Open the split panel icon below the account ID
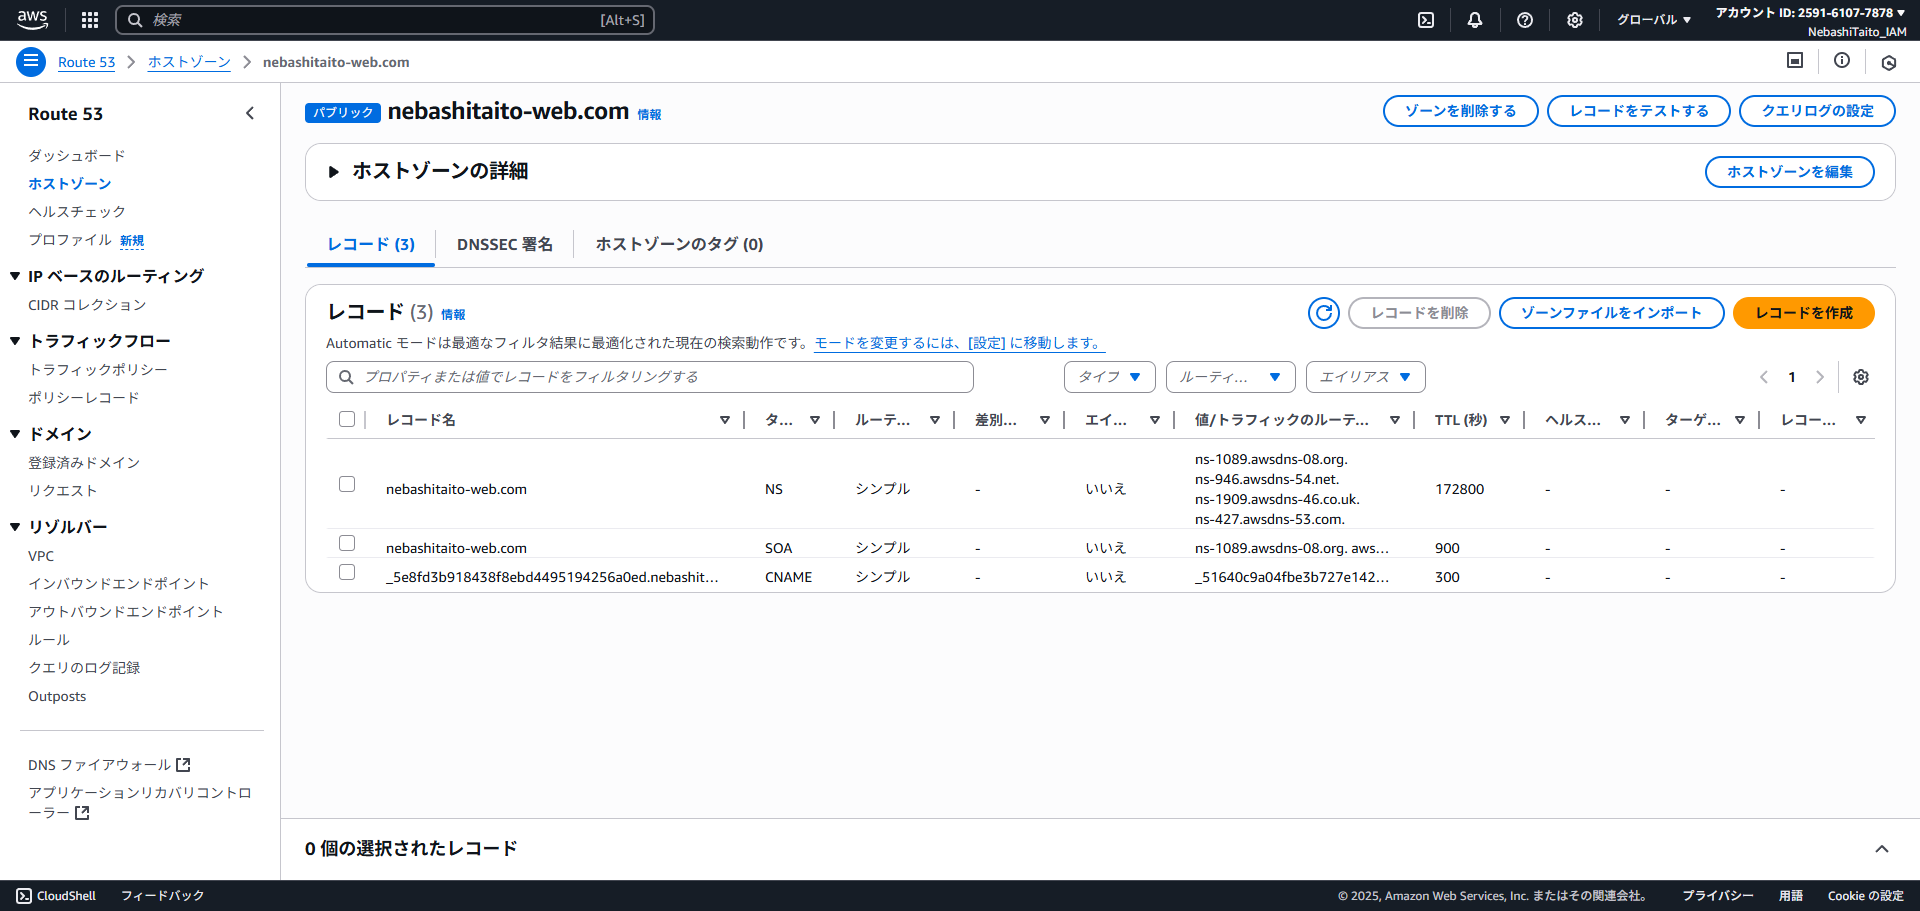This screenshot has height=911, width=1920. pos(1795,61)
